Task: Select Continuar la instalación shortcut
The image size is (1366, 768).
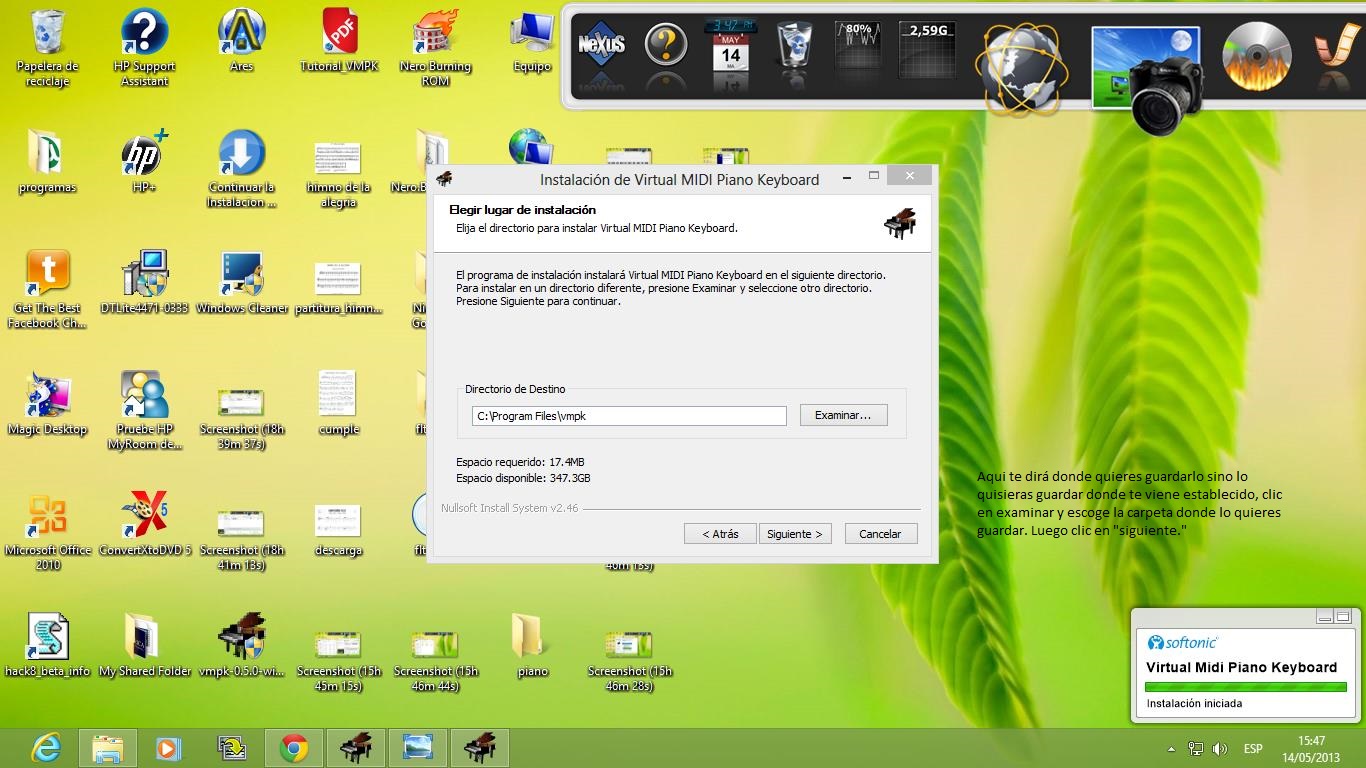Action: coord(241,168)
